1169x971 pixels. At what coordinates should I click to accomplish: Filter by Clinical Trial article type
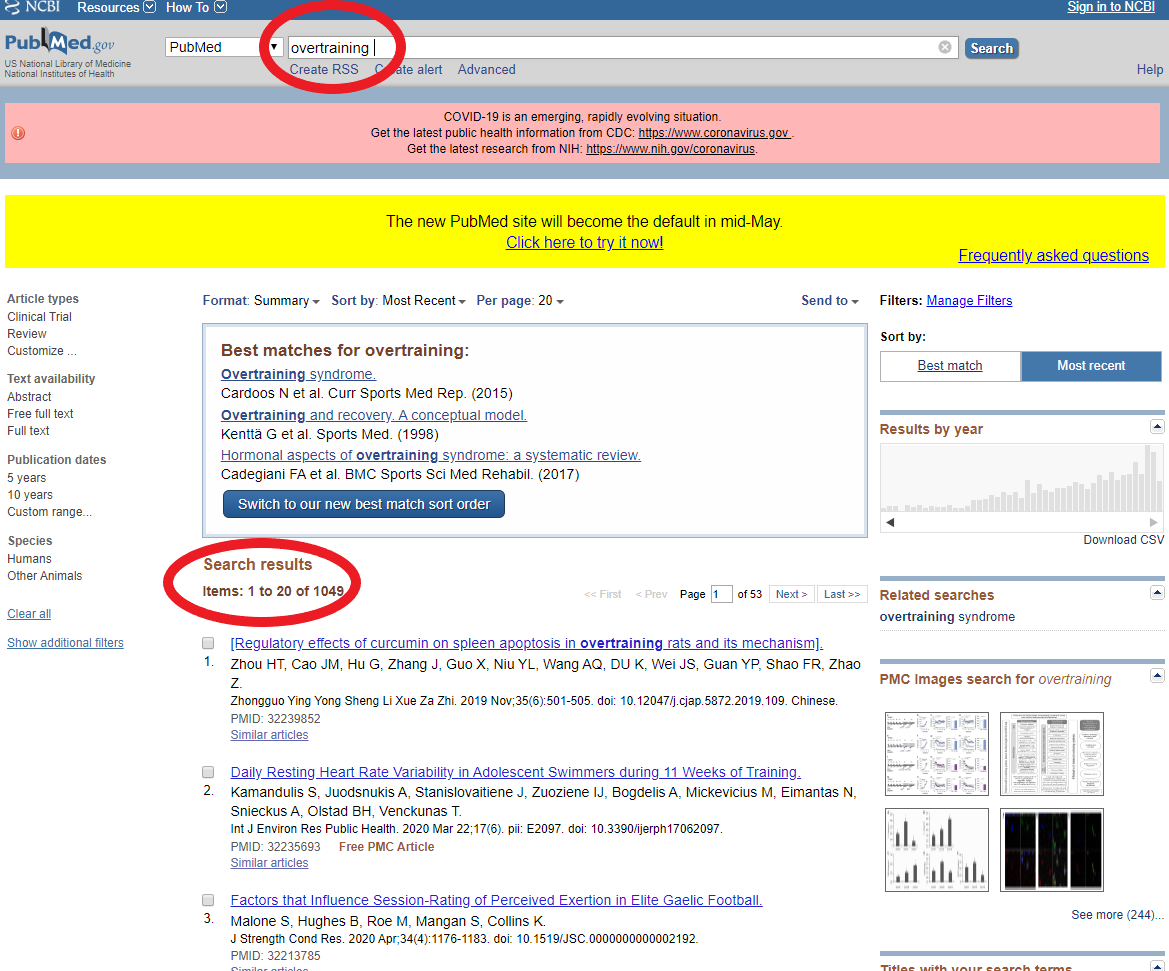pyautogui.click(x=40, y=317)
